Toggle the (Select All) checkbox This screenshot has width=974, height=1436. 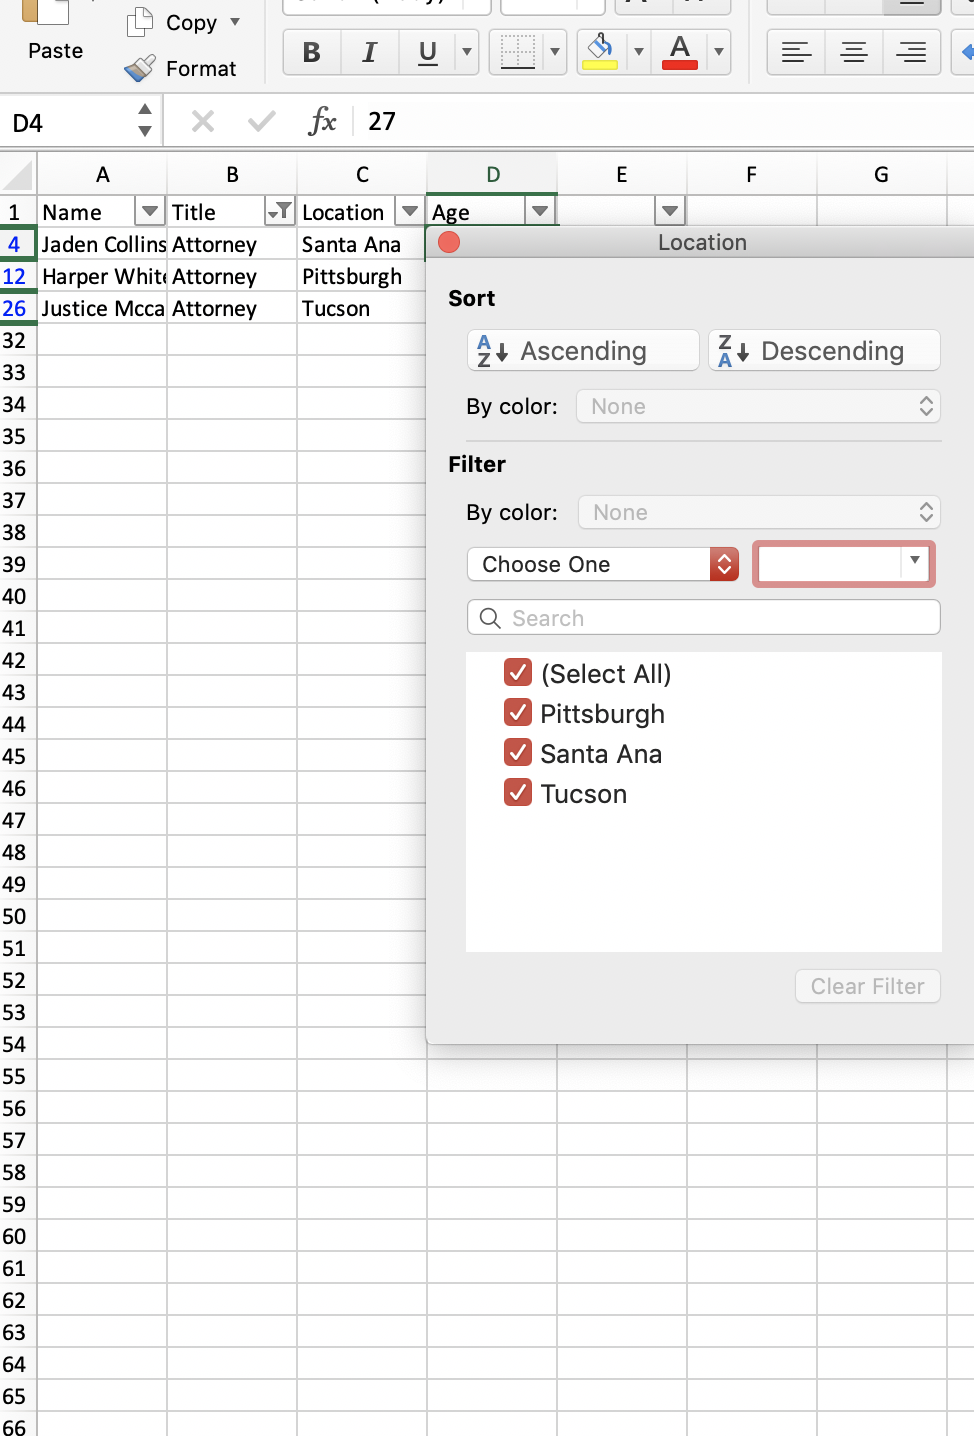tap(517, 672)
